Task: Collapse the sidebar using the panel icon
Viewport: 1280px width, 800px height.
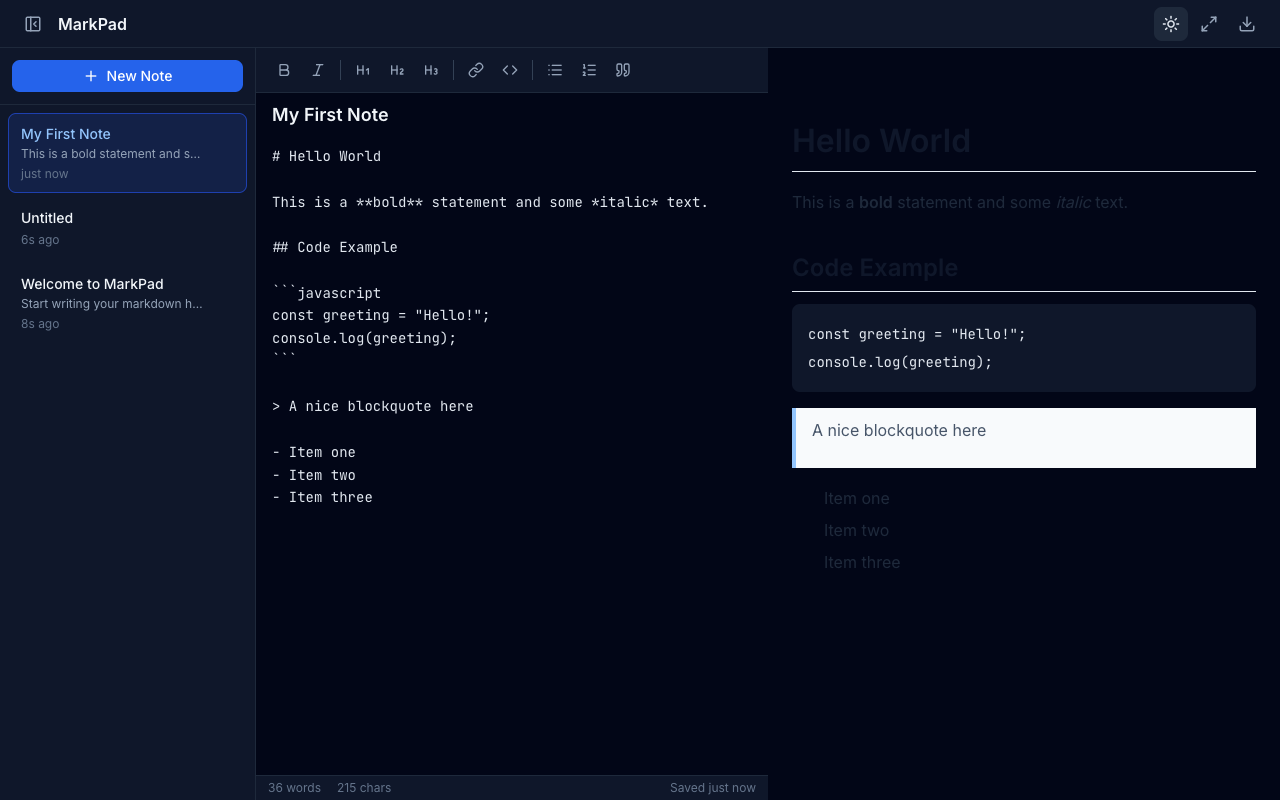Action: [32, 23]
